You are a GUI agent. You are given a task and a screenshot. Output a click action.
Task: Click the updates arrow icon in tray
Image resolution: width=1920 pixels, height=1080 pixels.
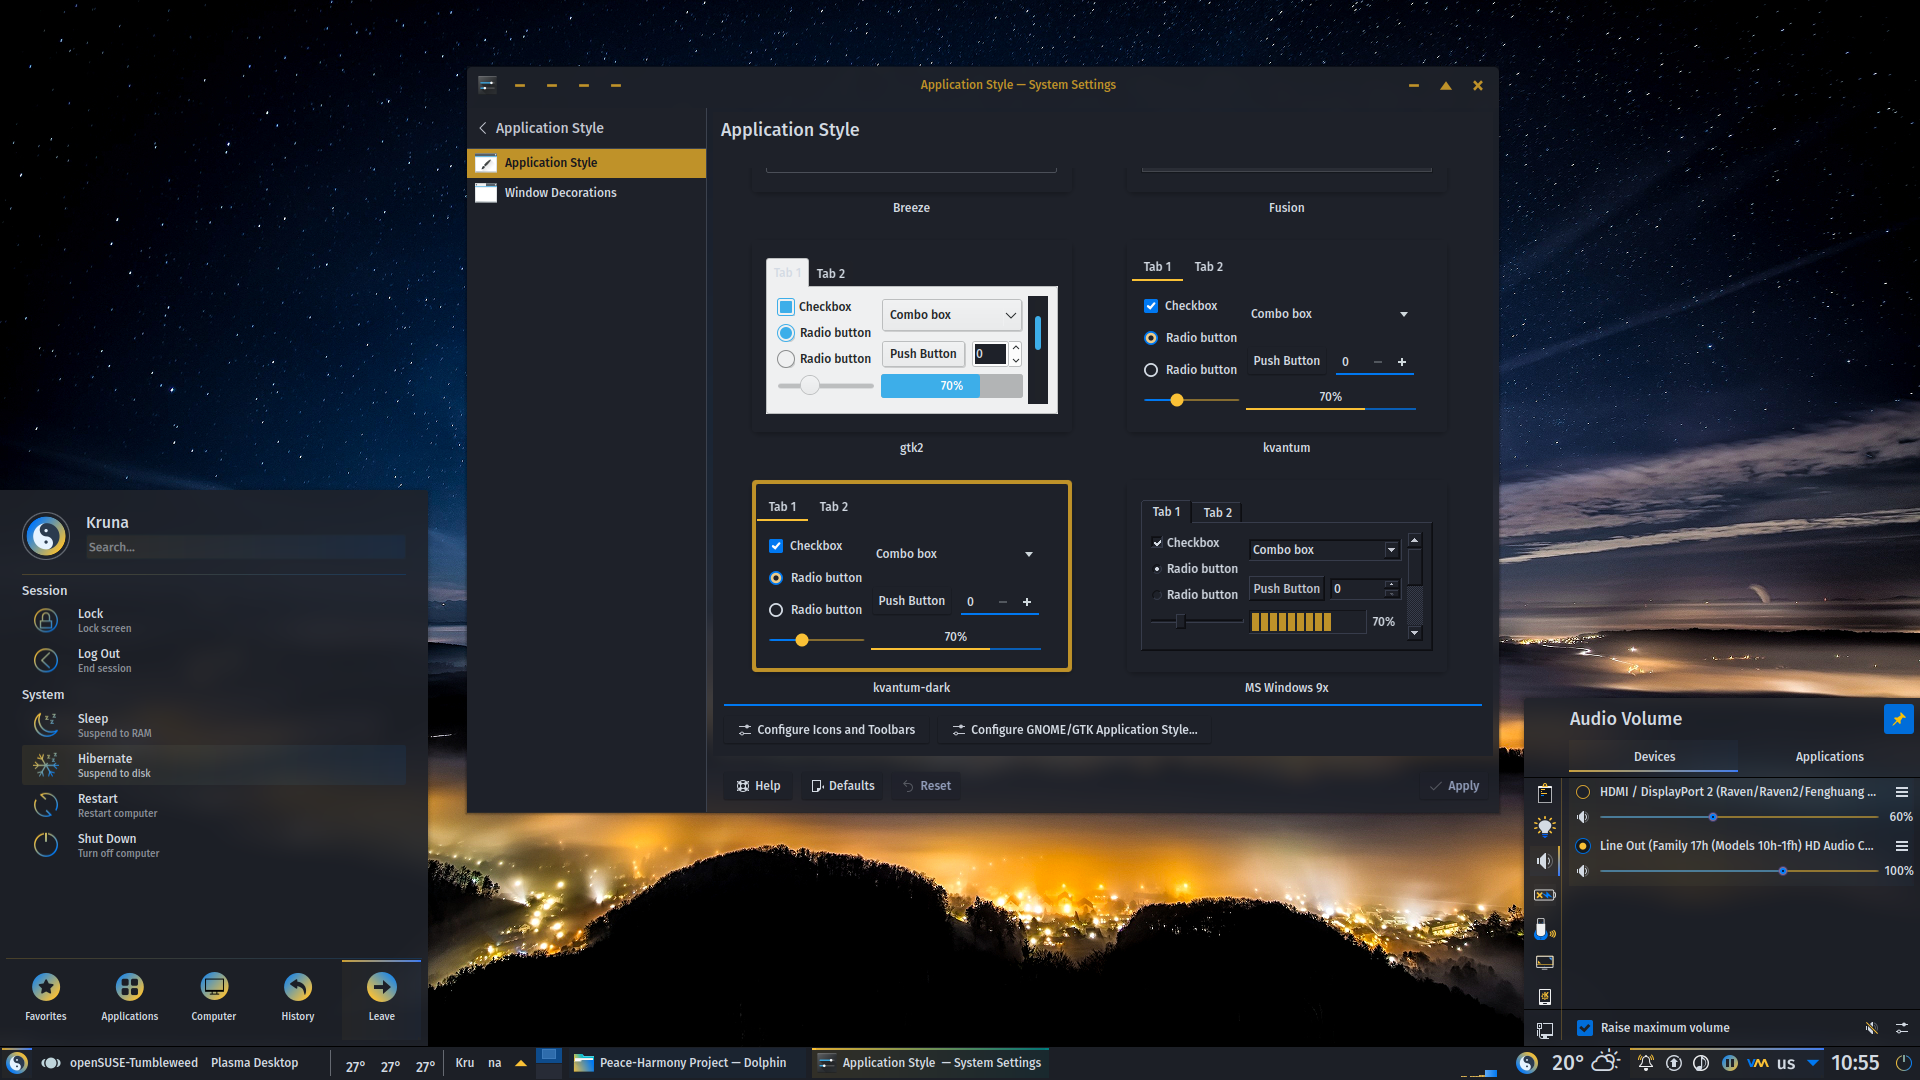coord(1674,1063)
